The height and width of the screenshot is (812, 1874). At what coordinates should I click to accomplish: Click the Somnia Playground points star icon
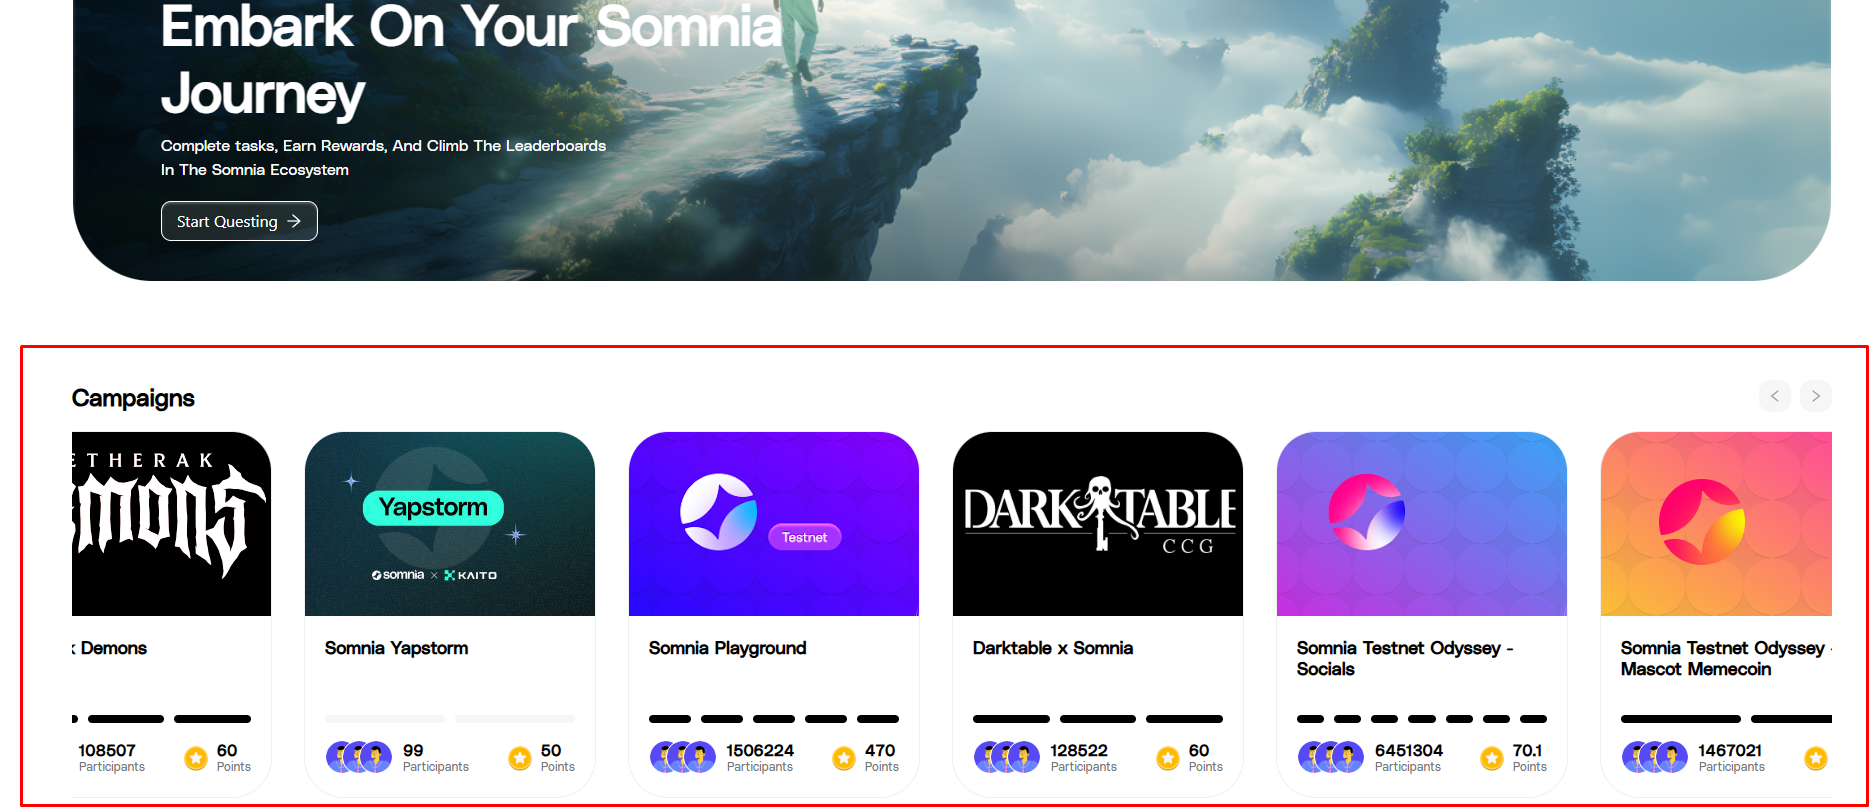pos(844,758)
